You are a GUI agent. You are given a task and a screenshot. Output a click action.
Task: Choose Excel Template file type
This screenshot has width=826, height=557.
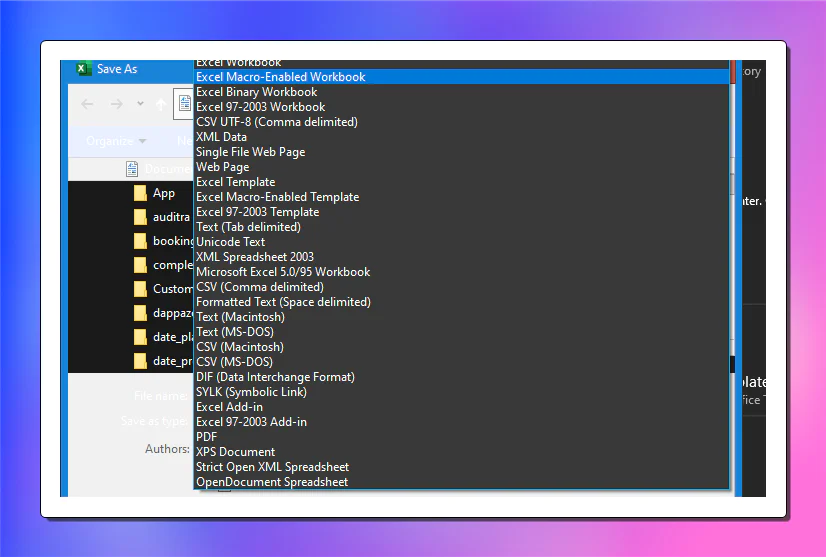461,182
